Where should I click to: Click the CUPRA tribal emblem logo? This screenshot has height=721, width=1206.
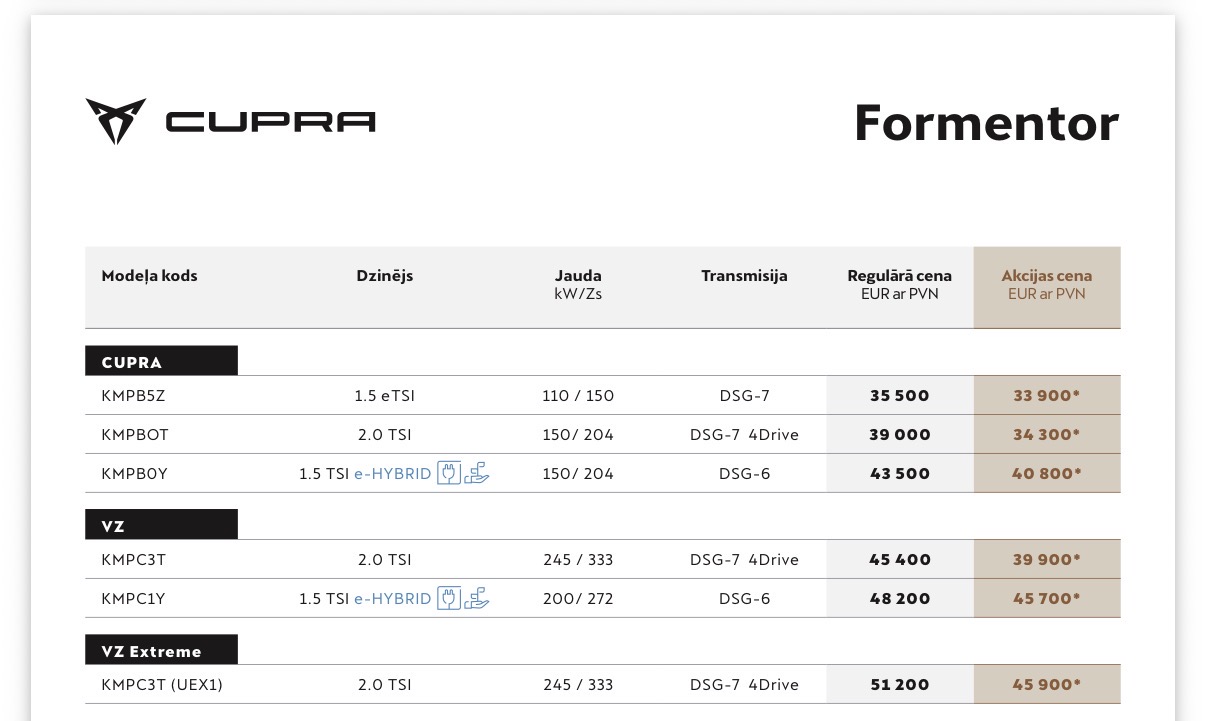(116, 121)
